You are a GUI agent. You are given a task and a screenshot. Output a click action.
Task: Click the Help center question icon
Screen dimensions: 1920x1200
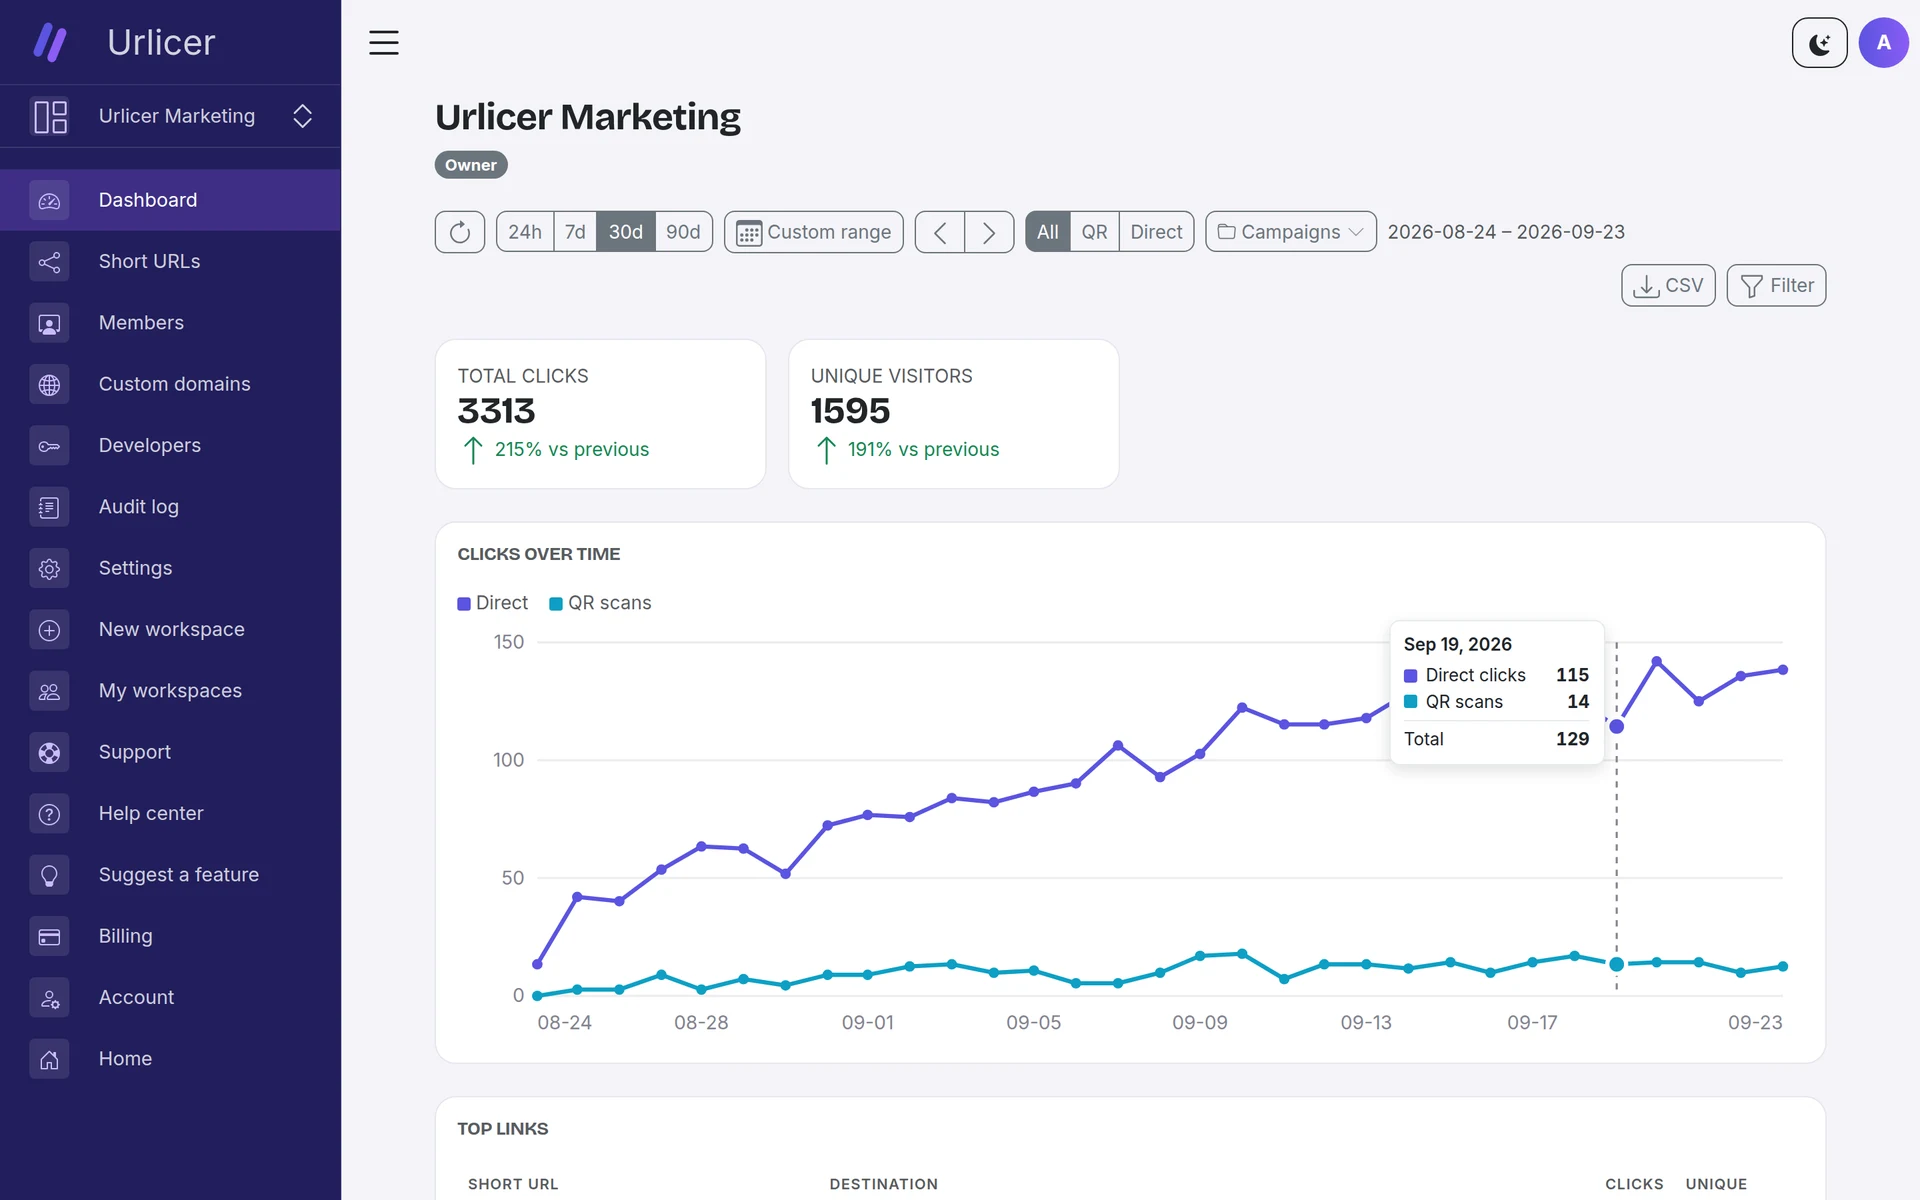(49, 814)
